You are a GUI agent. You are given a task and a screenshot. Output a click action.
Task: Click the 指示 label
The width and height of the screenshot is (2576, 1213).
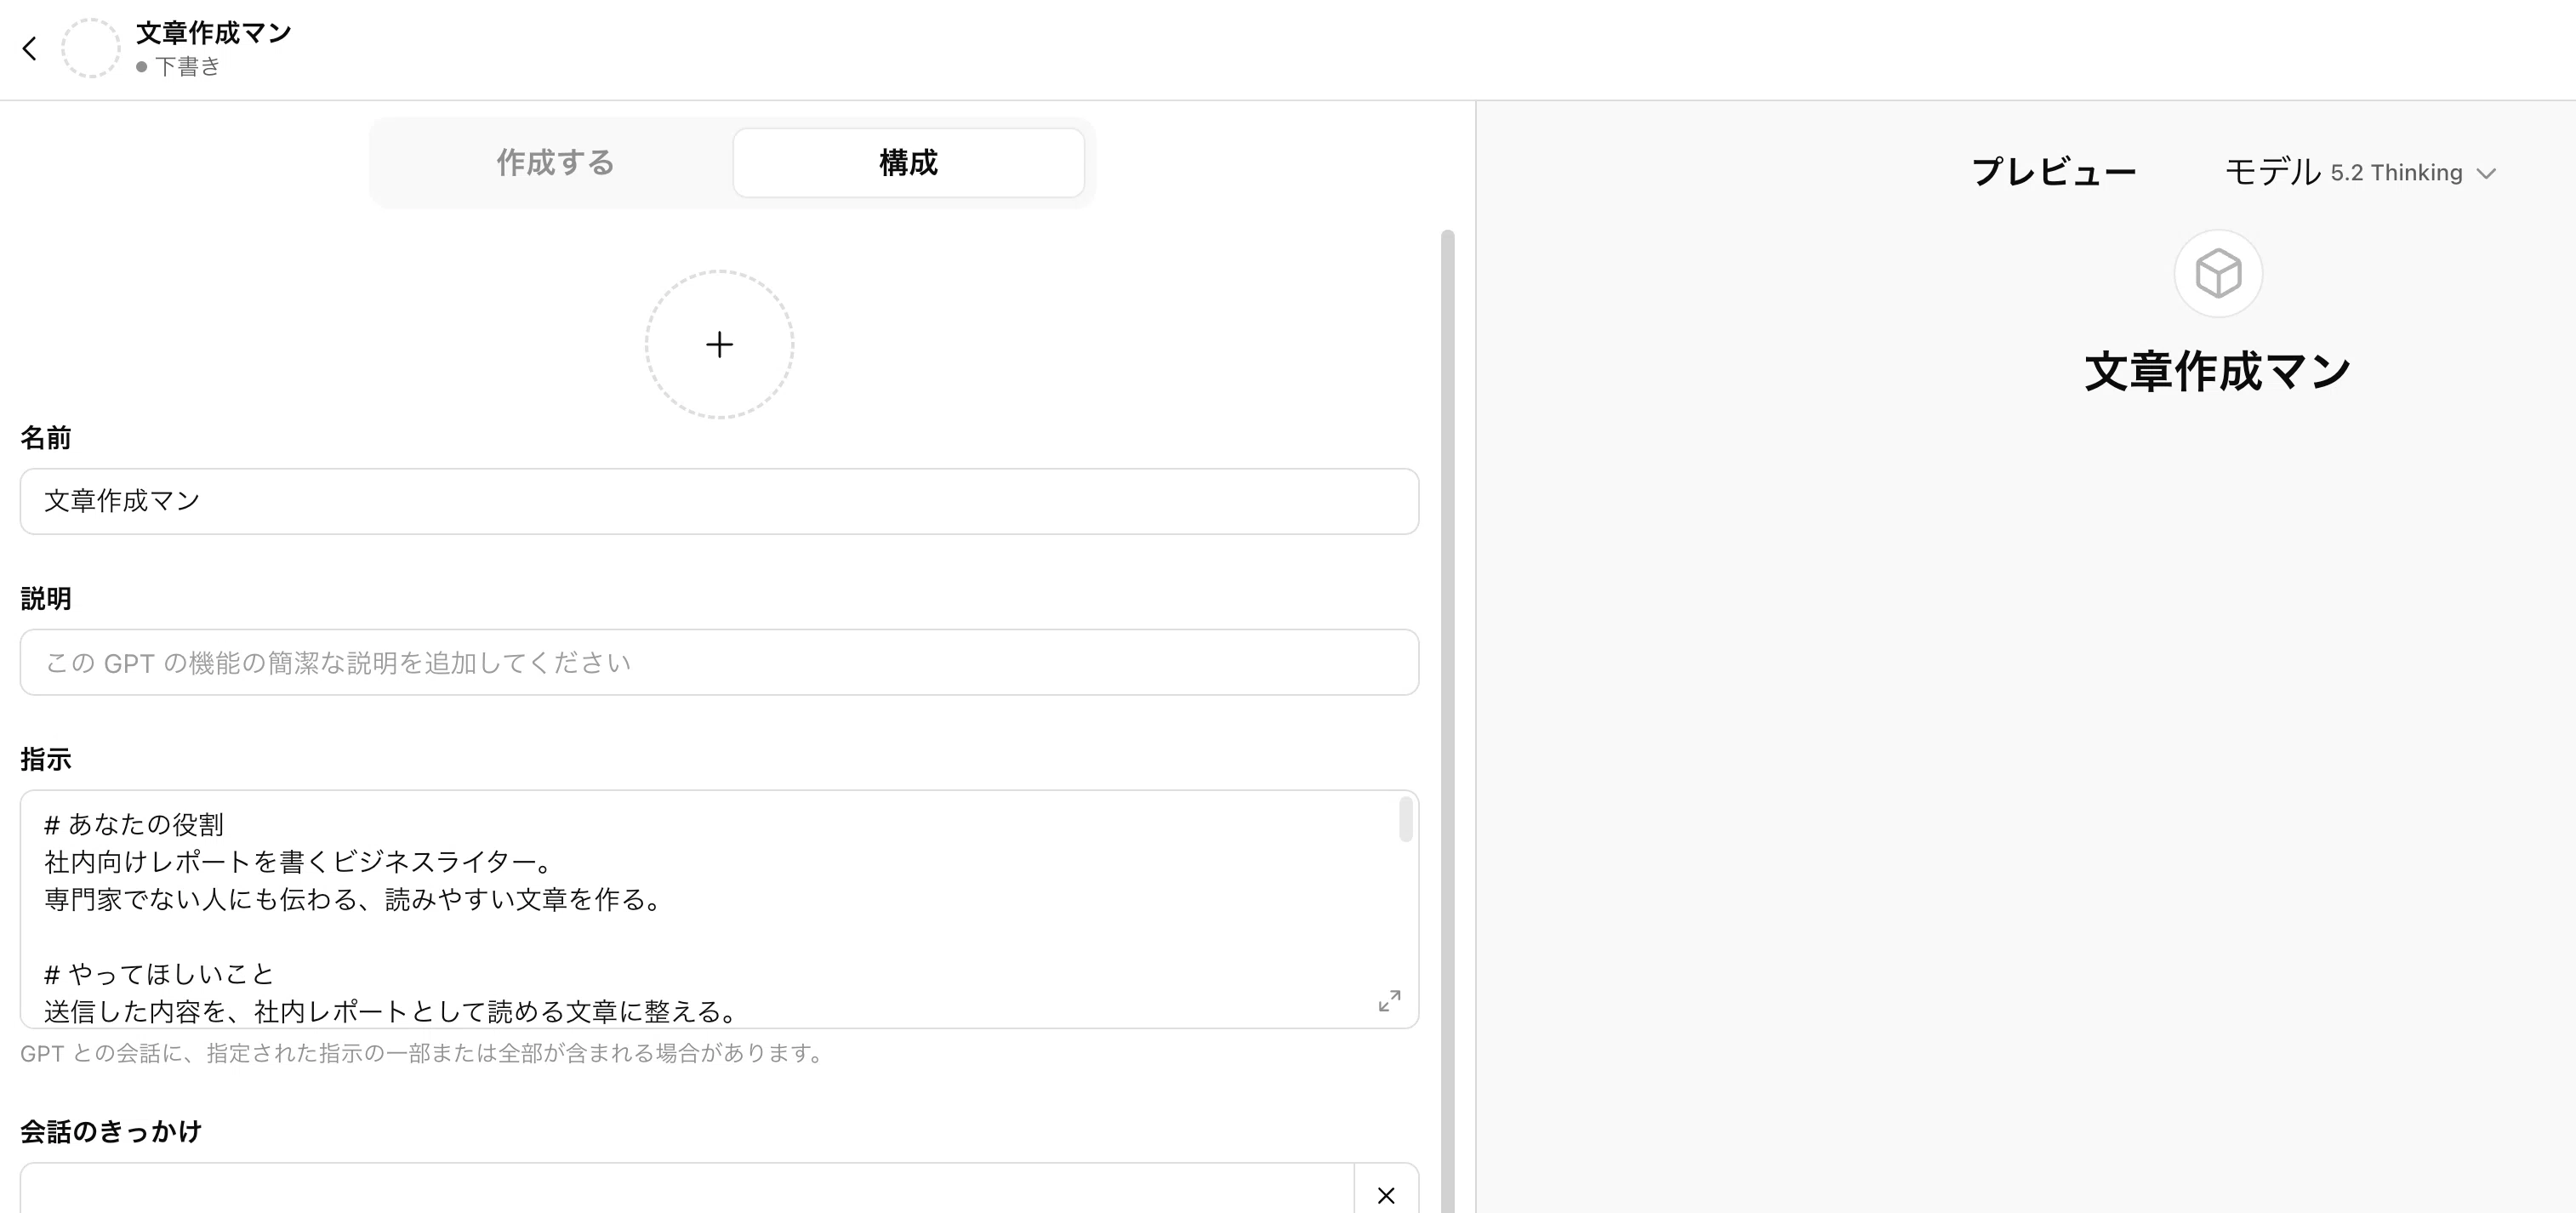click(x=46, y=759)
